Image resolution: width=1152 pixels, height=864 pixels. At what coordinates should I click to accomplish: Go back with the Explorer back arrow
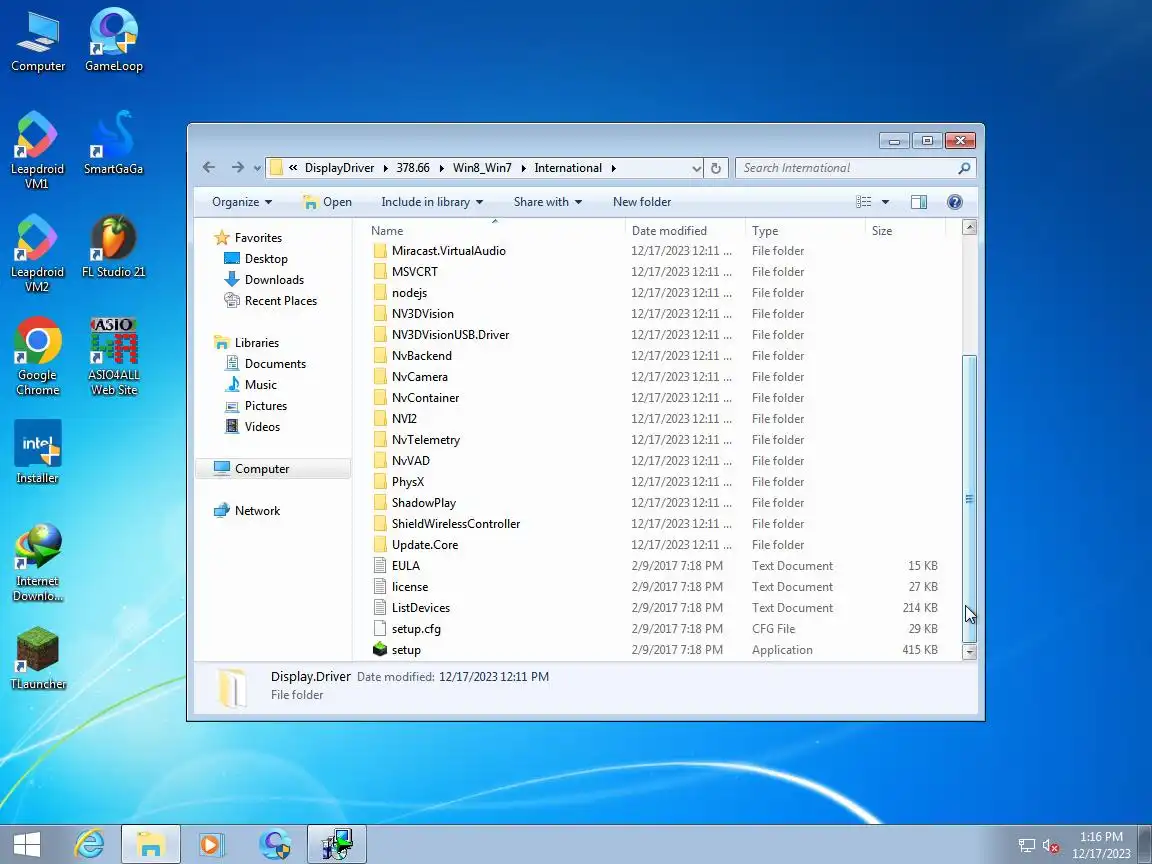click(x=209, y=168)
